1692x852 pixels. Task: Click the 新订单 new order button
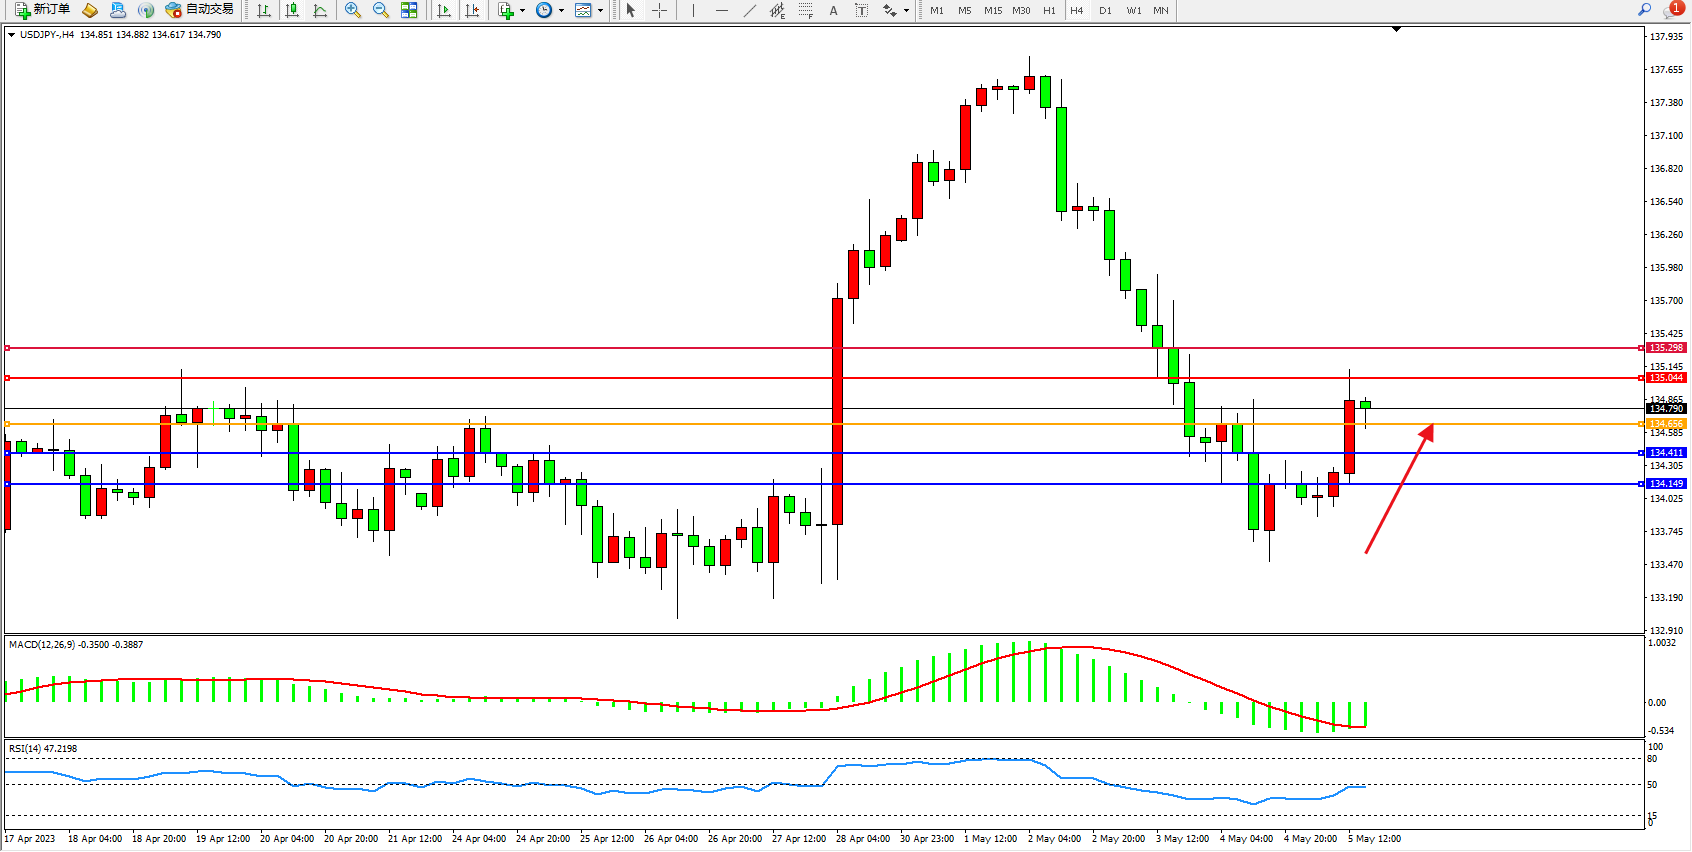point(42,10)
